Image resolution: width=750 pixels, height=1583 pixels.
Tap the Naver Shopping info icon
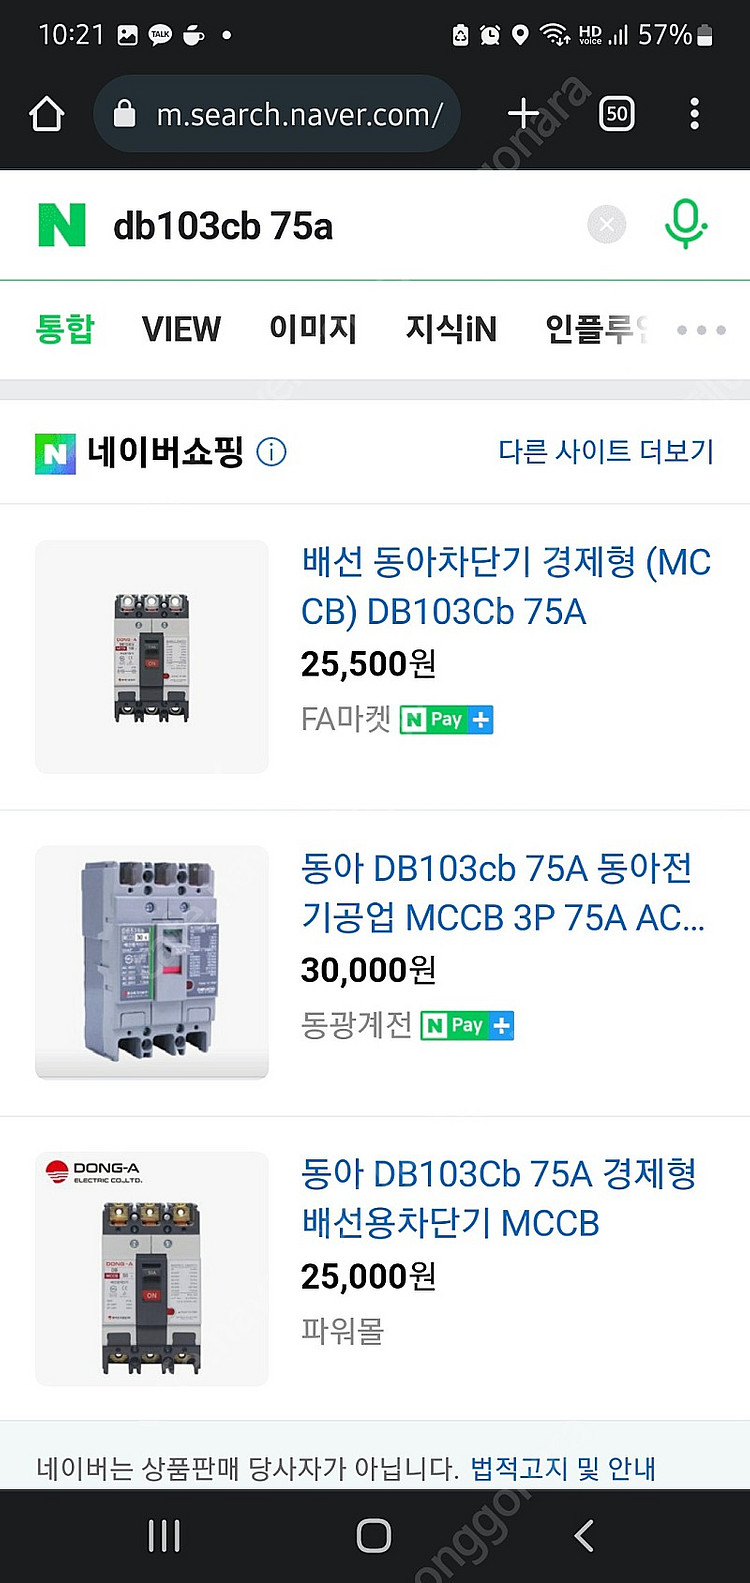pyautogui.click(x=271, y=452)
